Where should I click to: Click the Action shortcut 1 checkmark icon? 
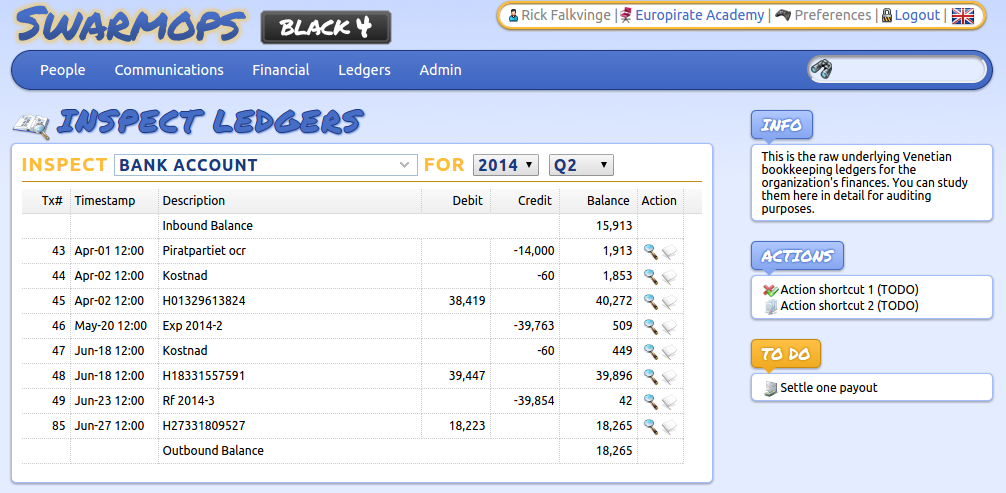[771, 290]
